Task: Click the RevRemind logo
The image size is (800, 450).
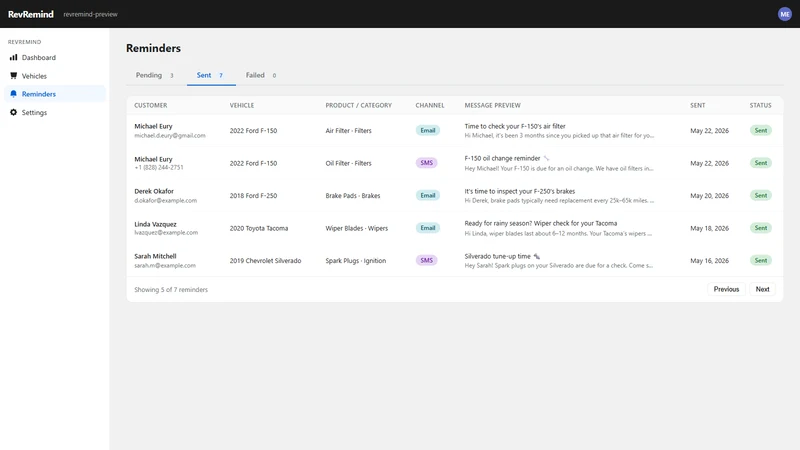Action: pyautogui.click(x=31, y=14)
